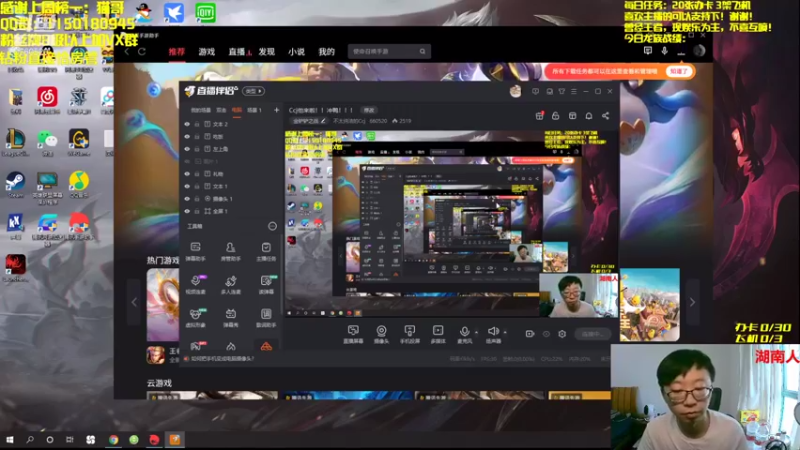
Task: Open the 游戏 tab in the game center
Action: point(207,52)
